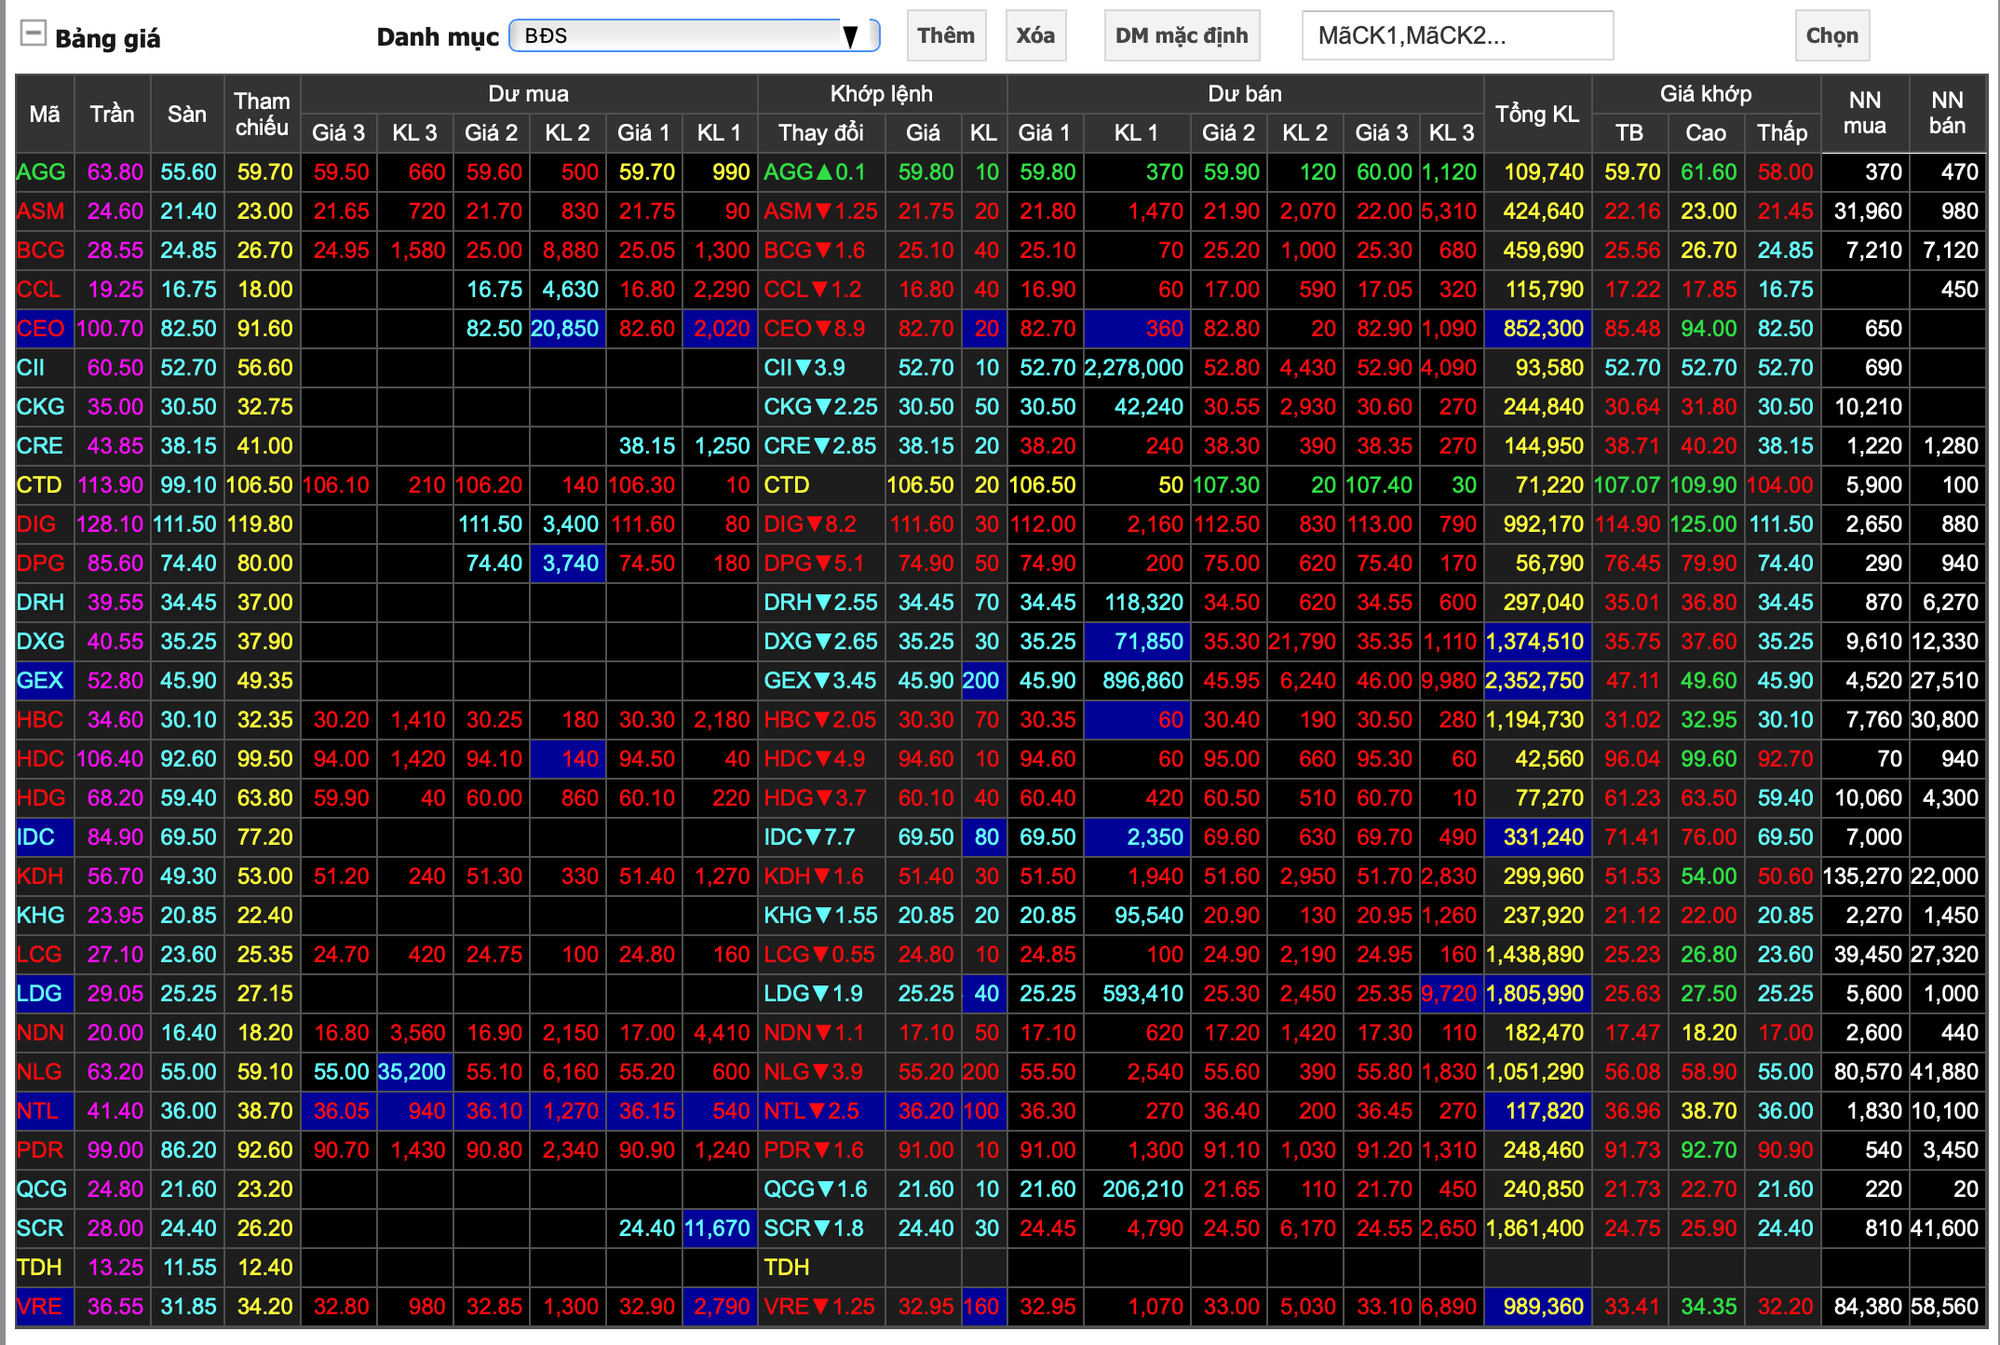Select the IDC stock code
The image size is (2000, 1345).
37,837
